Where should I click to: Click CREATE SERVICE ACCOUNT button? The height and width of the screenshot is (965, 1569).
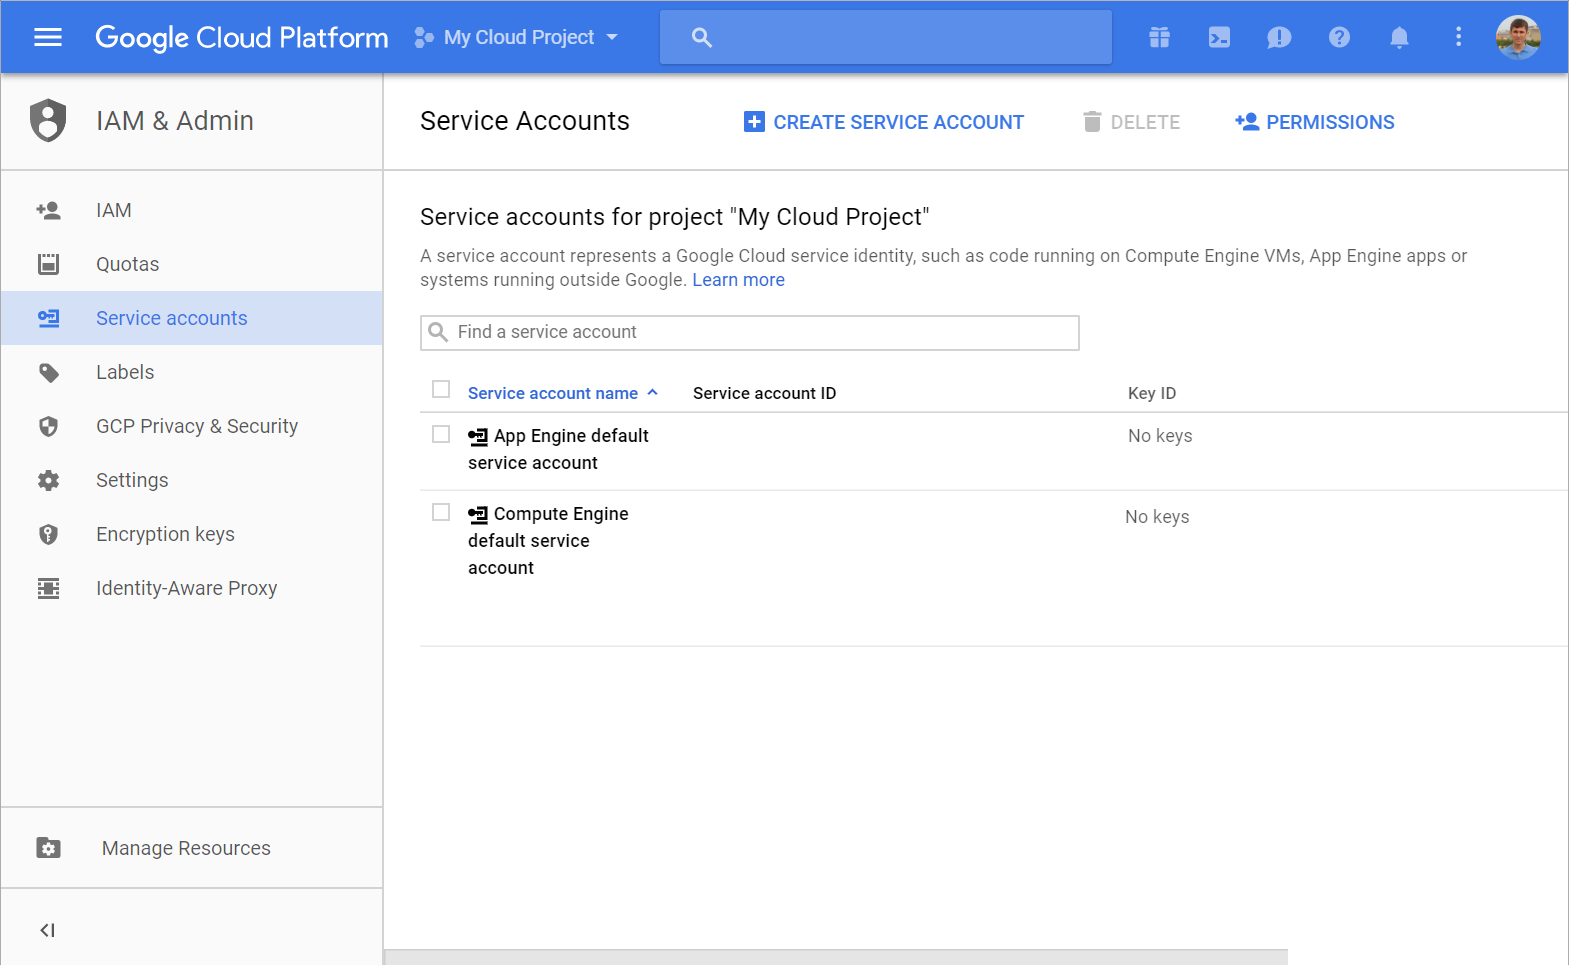coord(884,122)
